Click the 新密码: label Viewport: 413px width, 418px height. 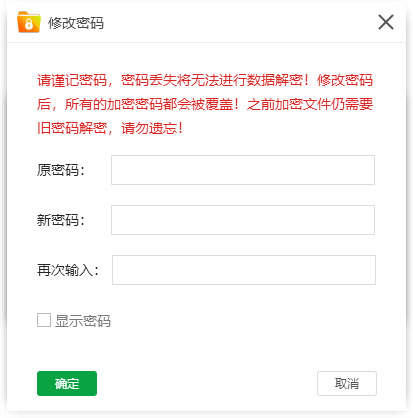pos(61,220)
